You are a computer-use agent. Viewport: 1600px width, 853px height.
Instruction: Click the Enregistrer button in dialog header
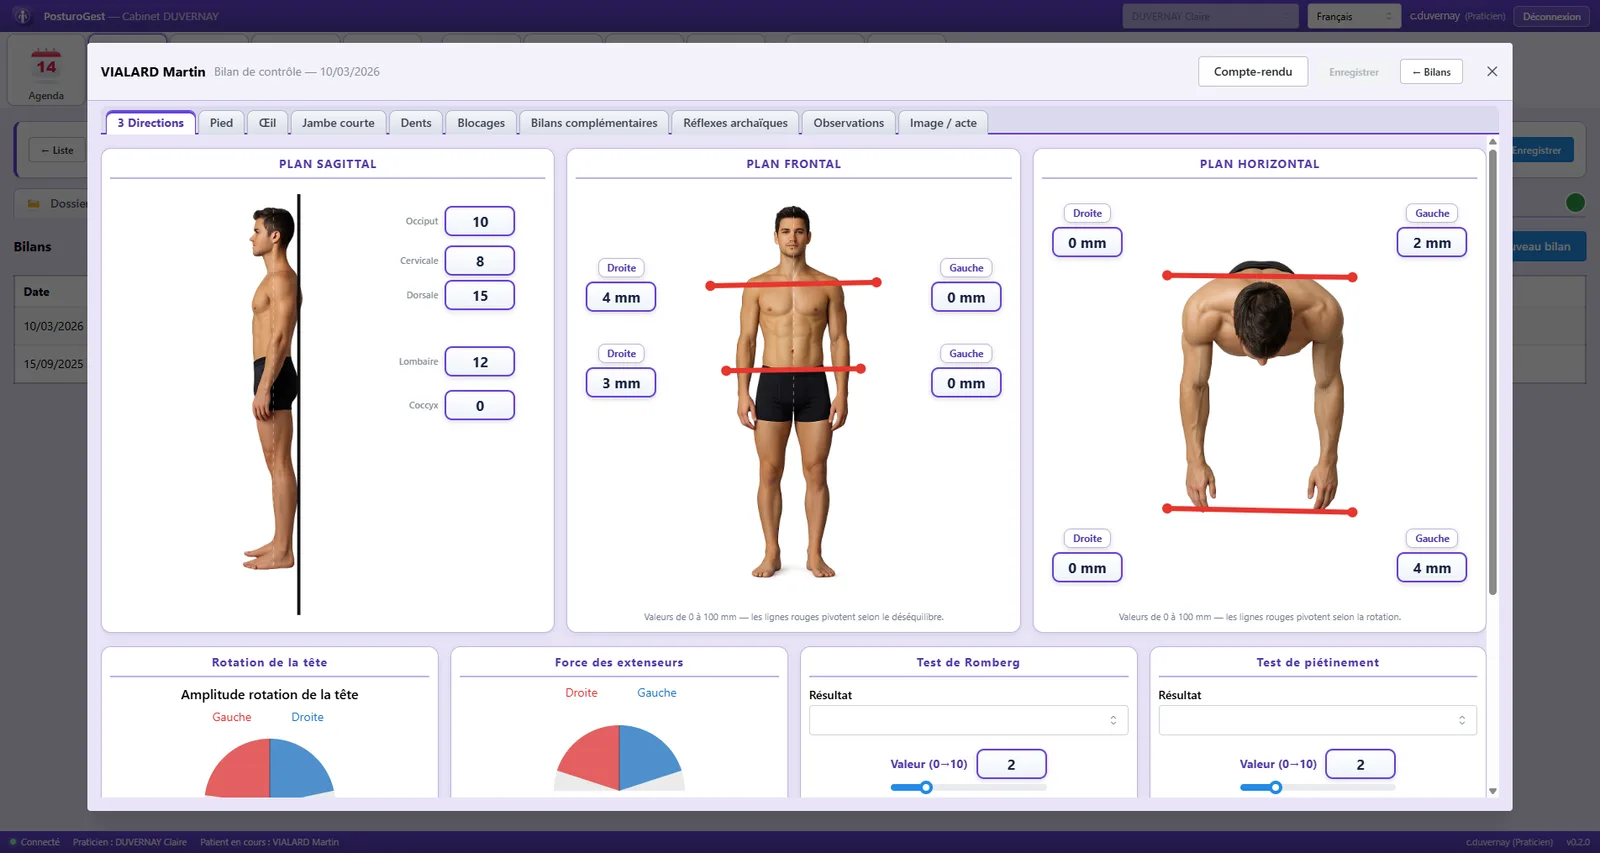click(1354, 72)
